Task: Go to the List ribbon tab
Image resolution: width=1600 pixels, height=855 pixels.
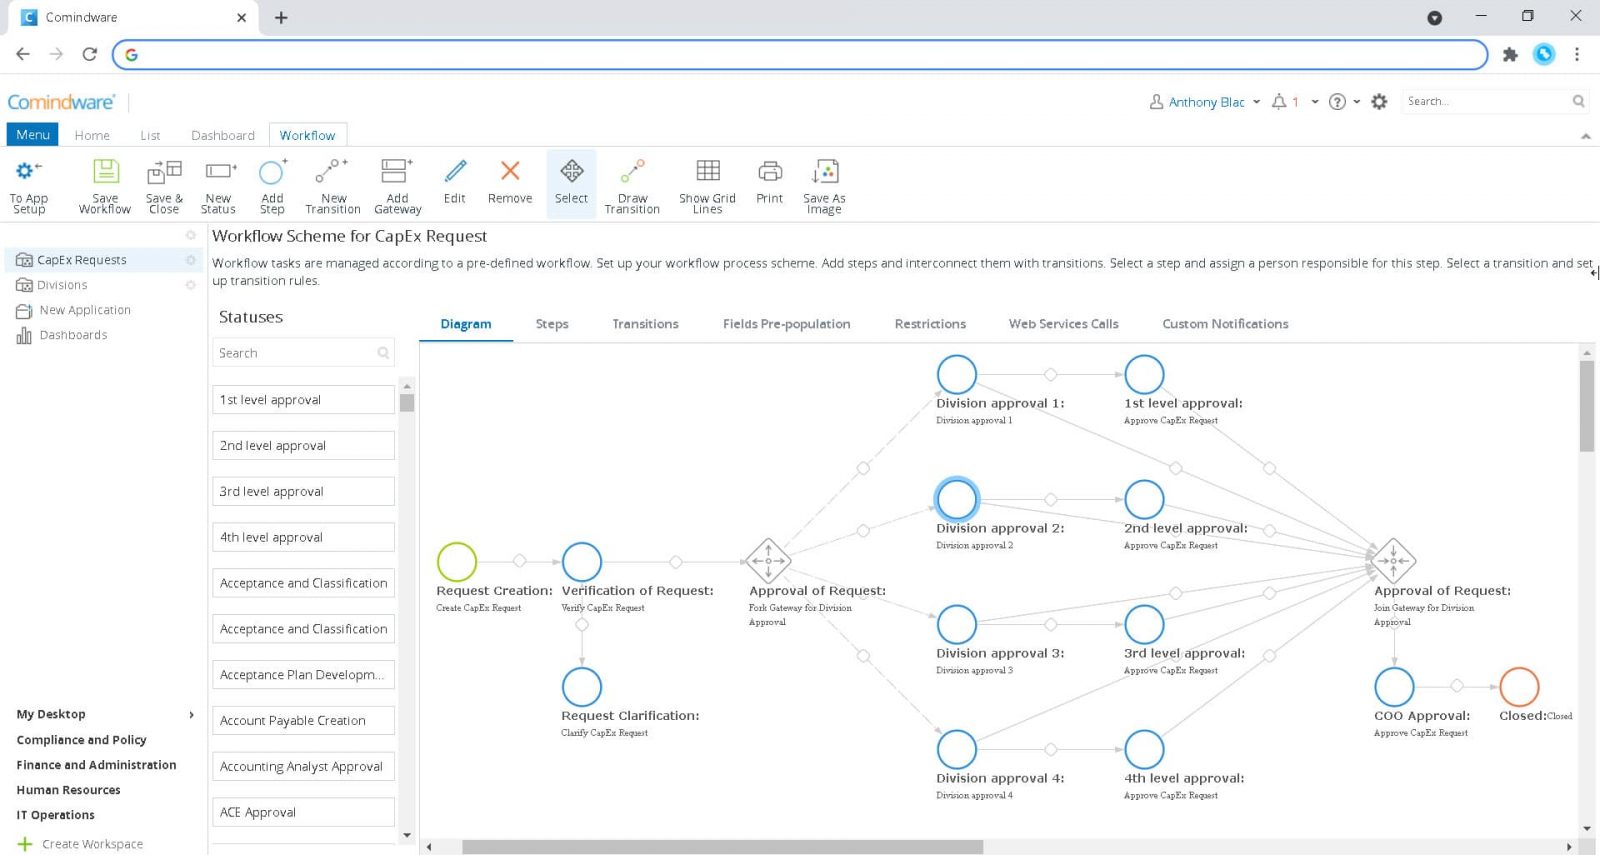Action: [x=150, y=135]
